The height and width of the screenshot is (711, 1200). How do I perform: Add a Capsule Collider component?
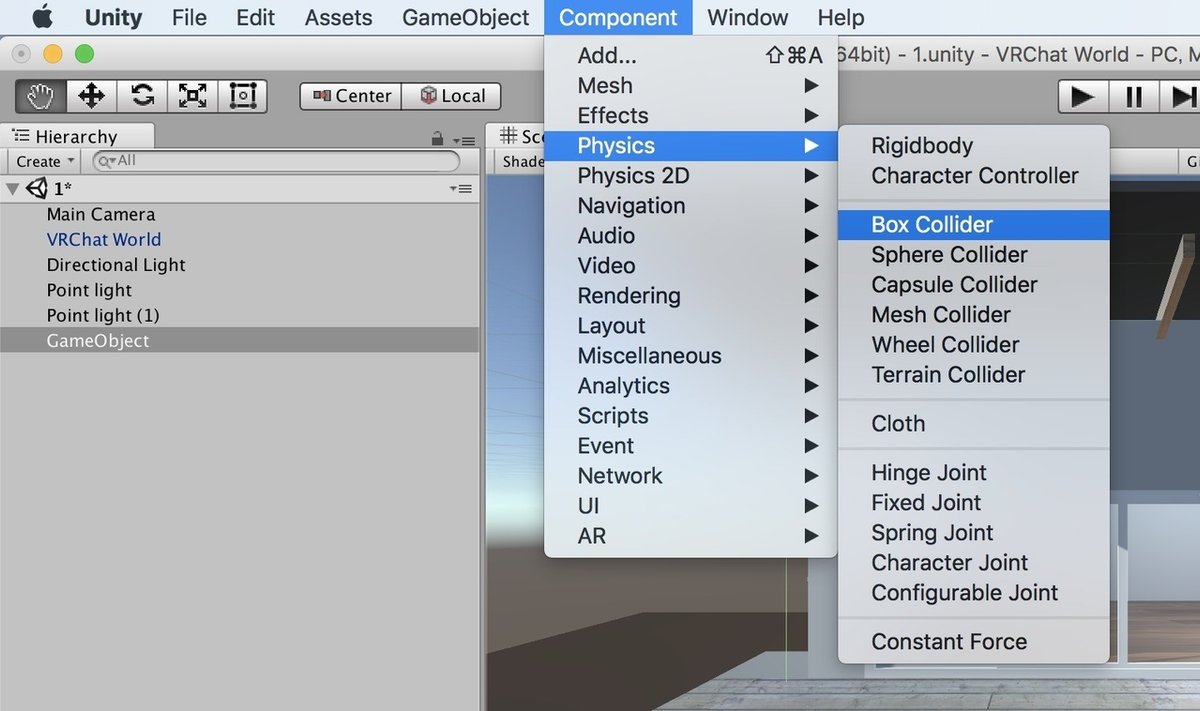(974, 285)
